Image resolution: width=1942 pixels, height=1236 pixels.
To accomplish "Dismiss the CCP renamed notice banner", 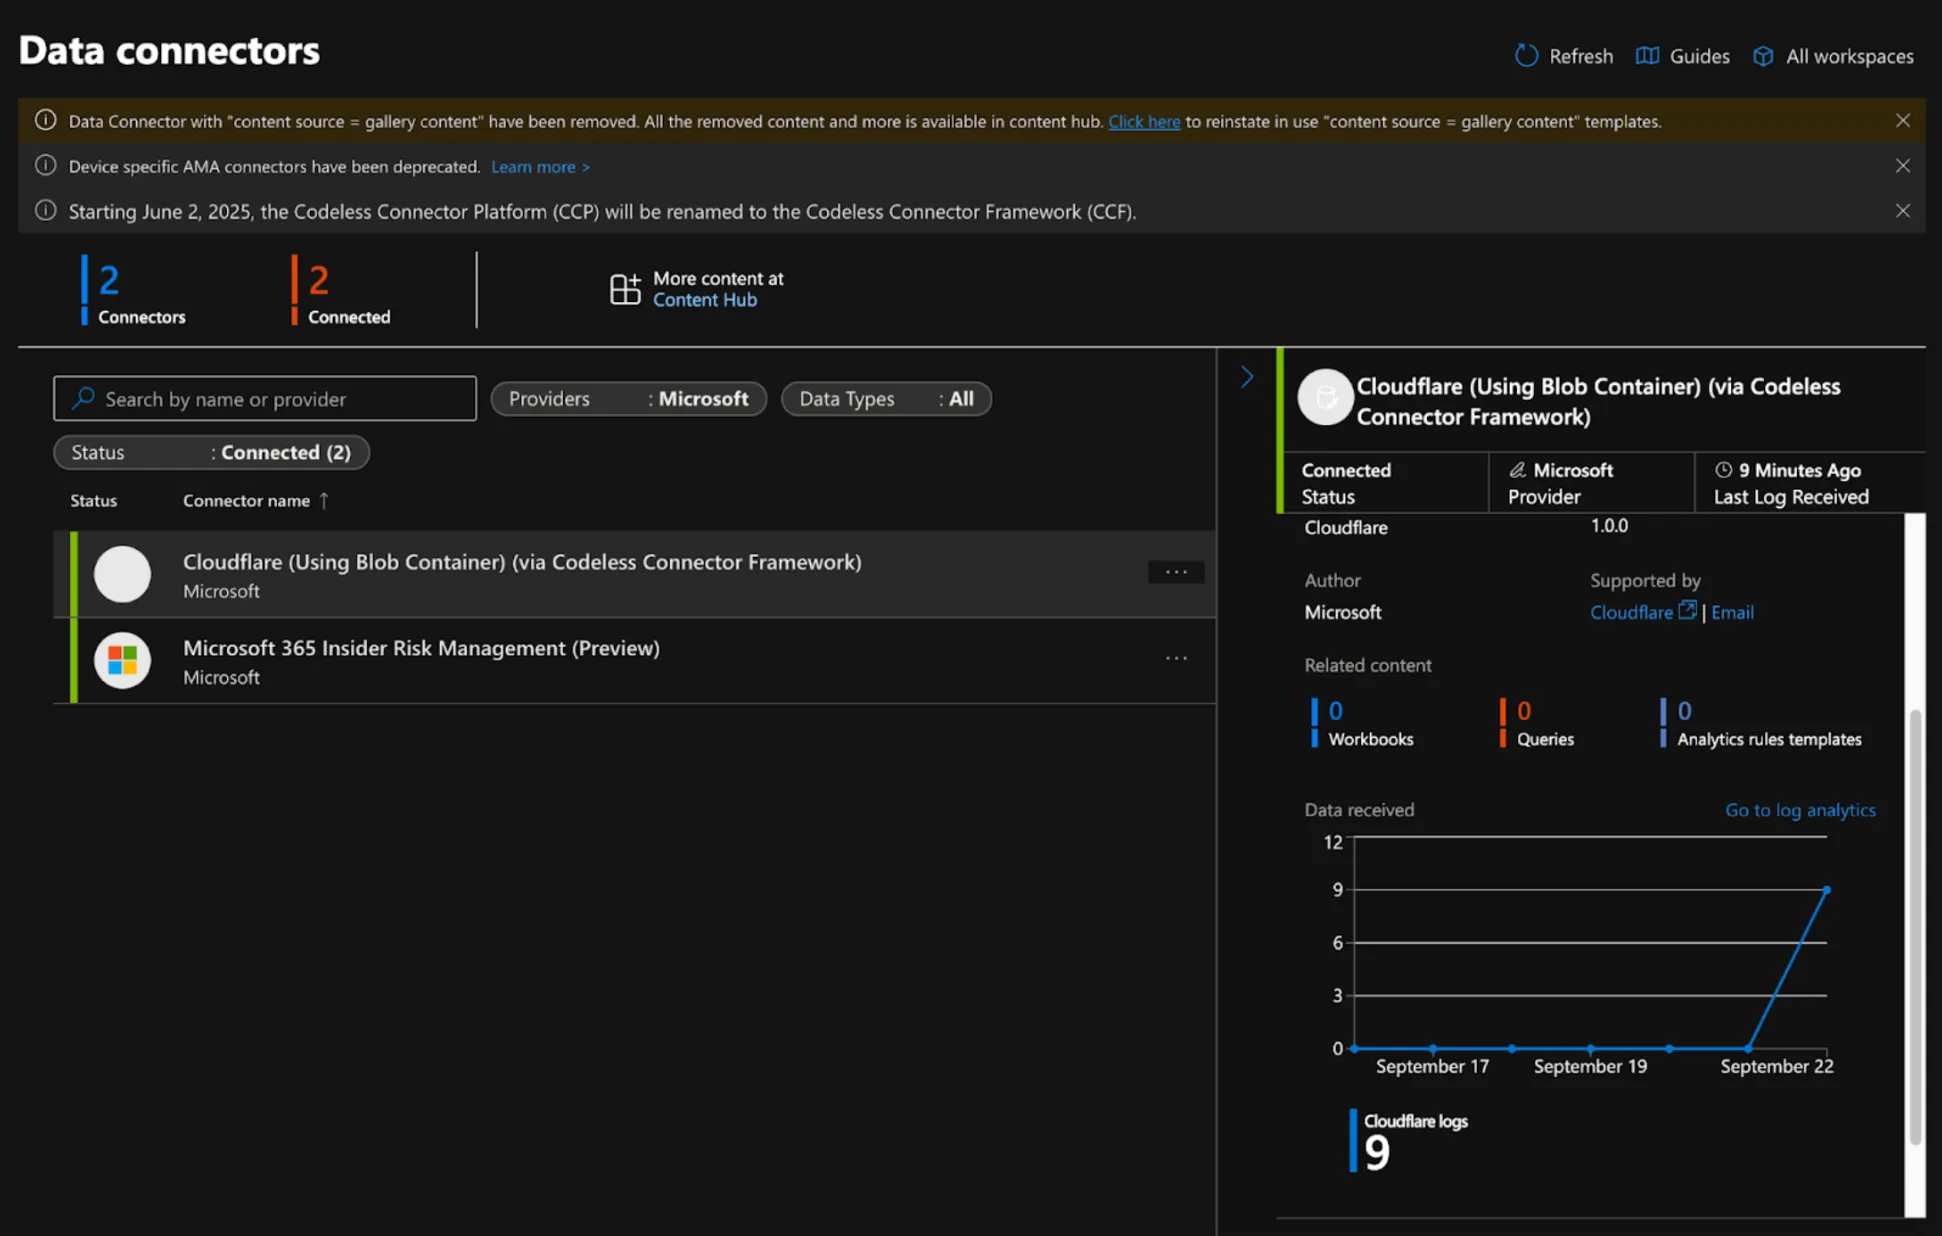I will pos(1902,211).
